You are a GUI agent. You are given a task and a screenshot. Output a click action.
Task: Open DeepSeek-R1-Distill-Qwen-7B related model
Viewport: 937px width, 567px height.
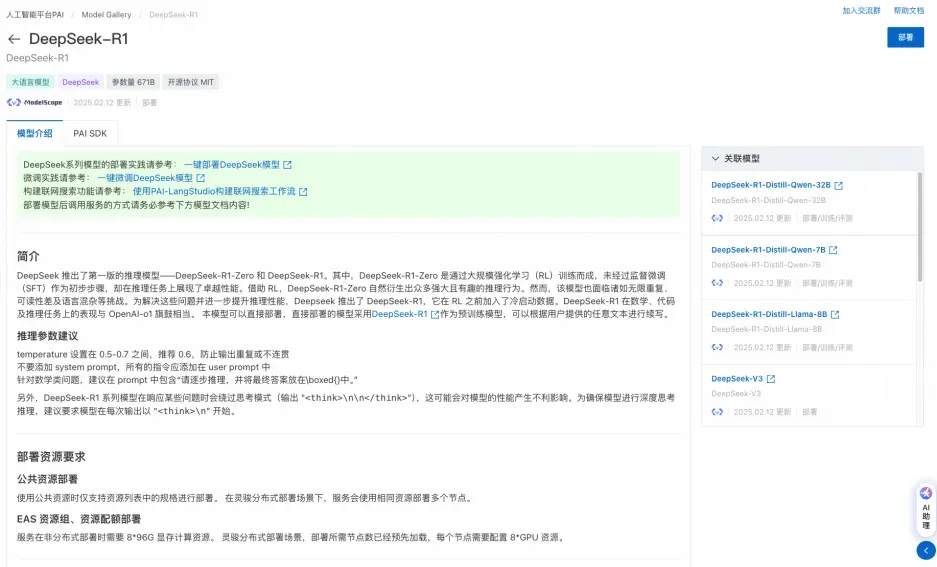coord(768,250)
